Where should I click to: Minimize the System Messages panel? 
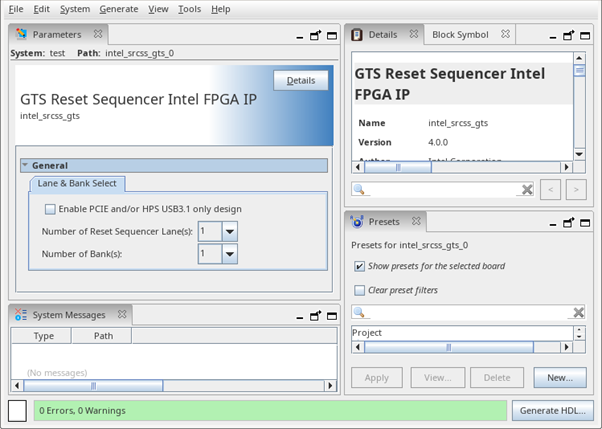pyautogui.click(x=300, y=318)
